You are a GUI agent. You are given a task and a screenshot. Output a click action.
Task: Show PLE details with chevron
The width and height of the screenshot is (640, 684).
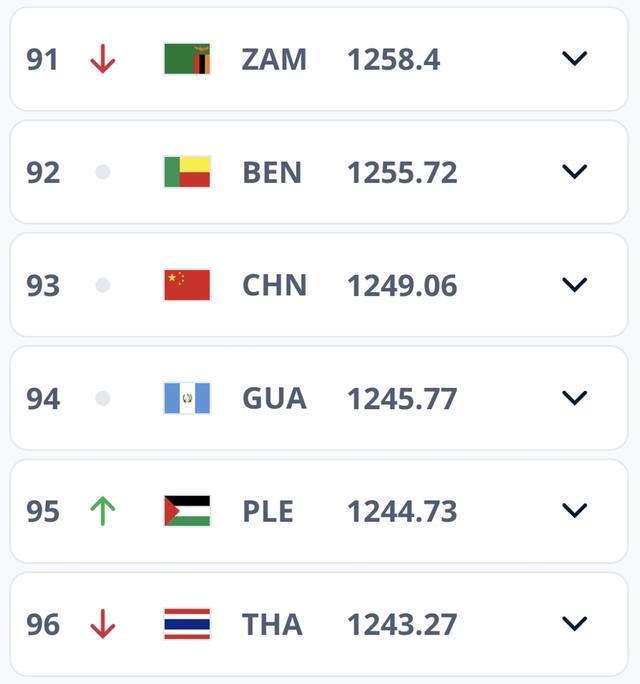coord(574,511)
